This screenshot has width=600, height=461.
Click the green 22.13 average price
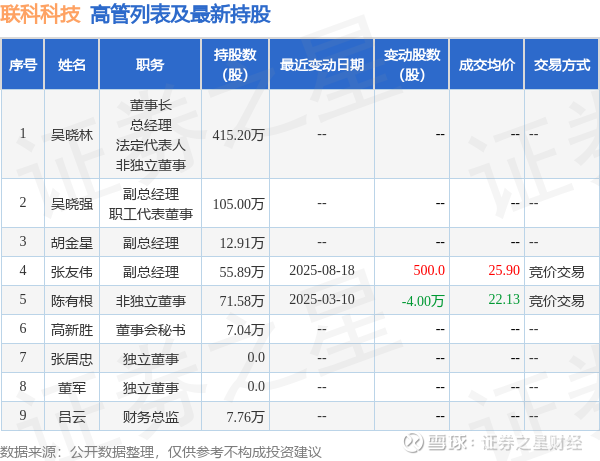coord(504,299)
